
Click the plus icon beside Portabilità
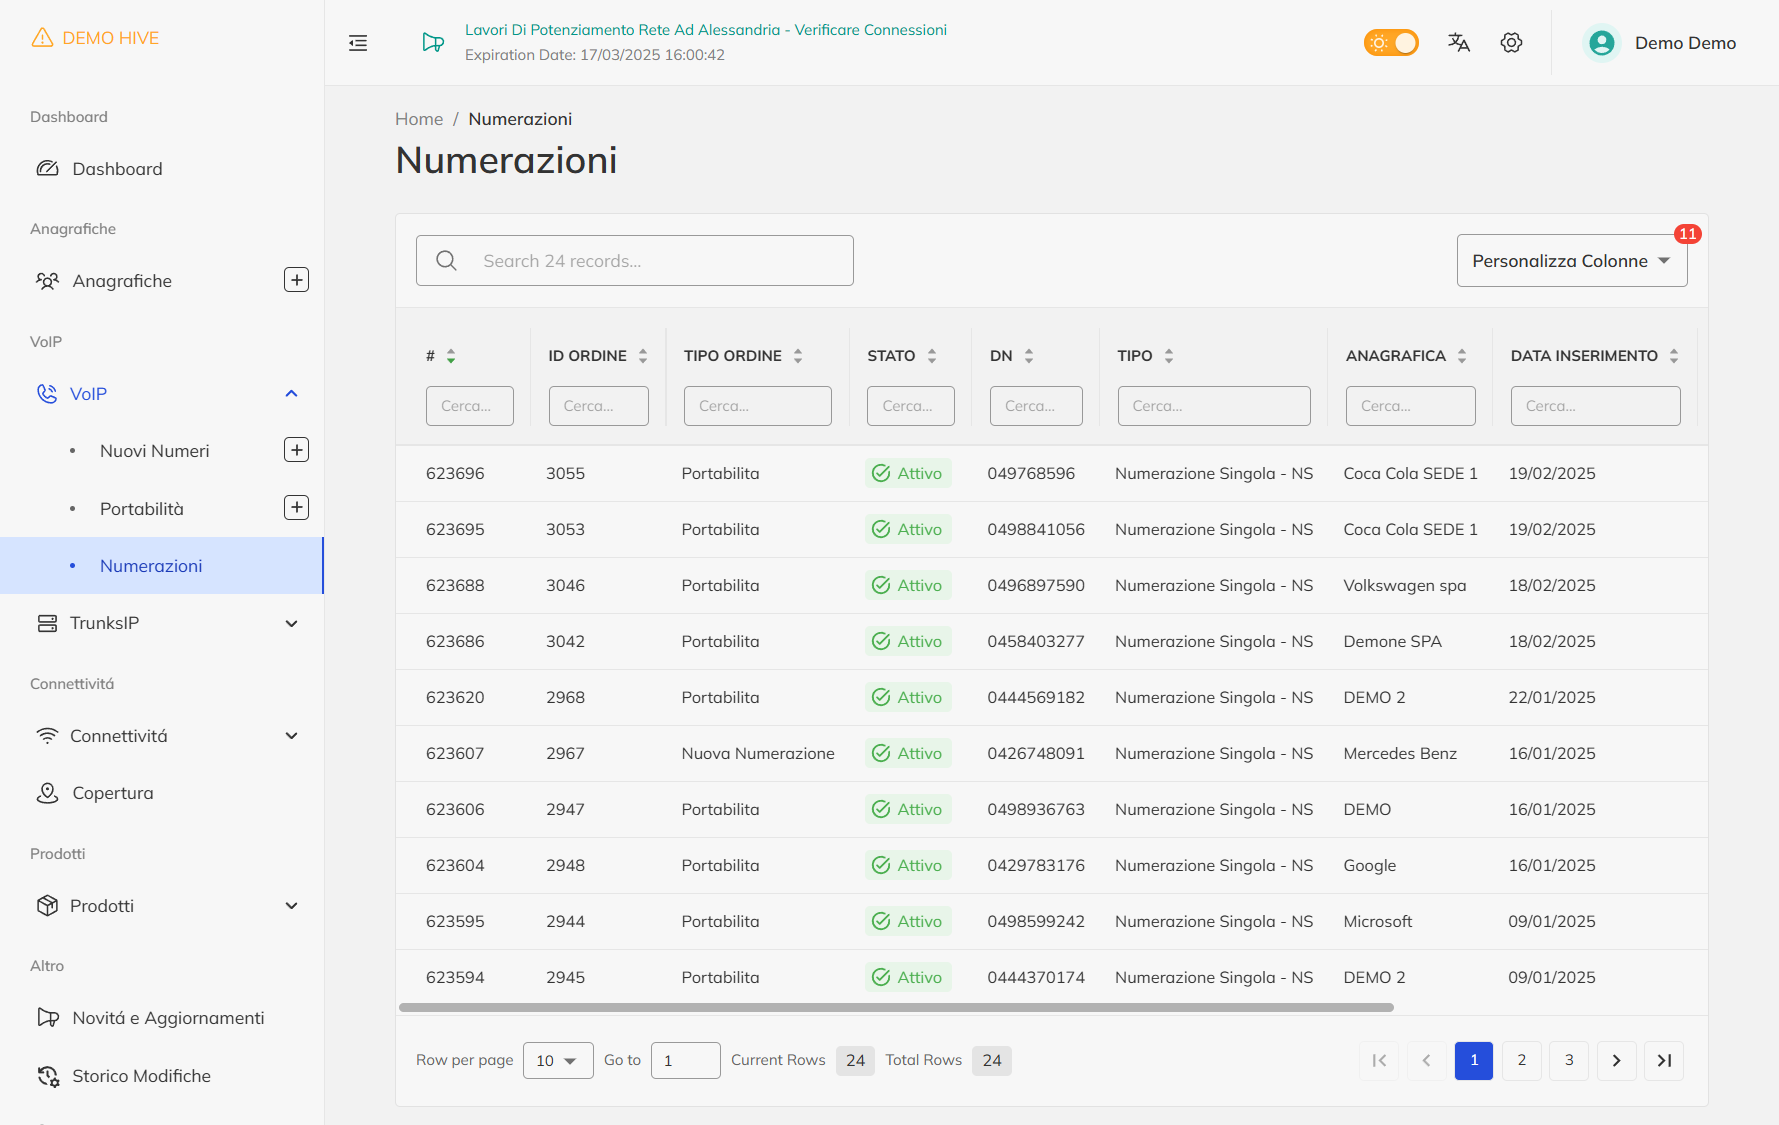click(x=296, y=508)
